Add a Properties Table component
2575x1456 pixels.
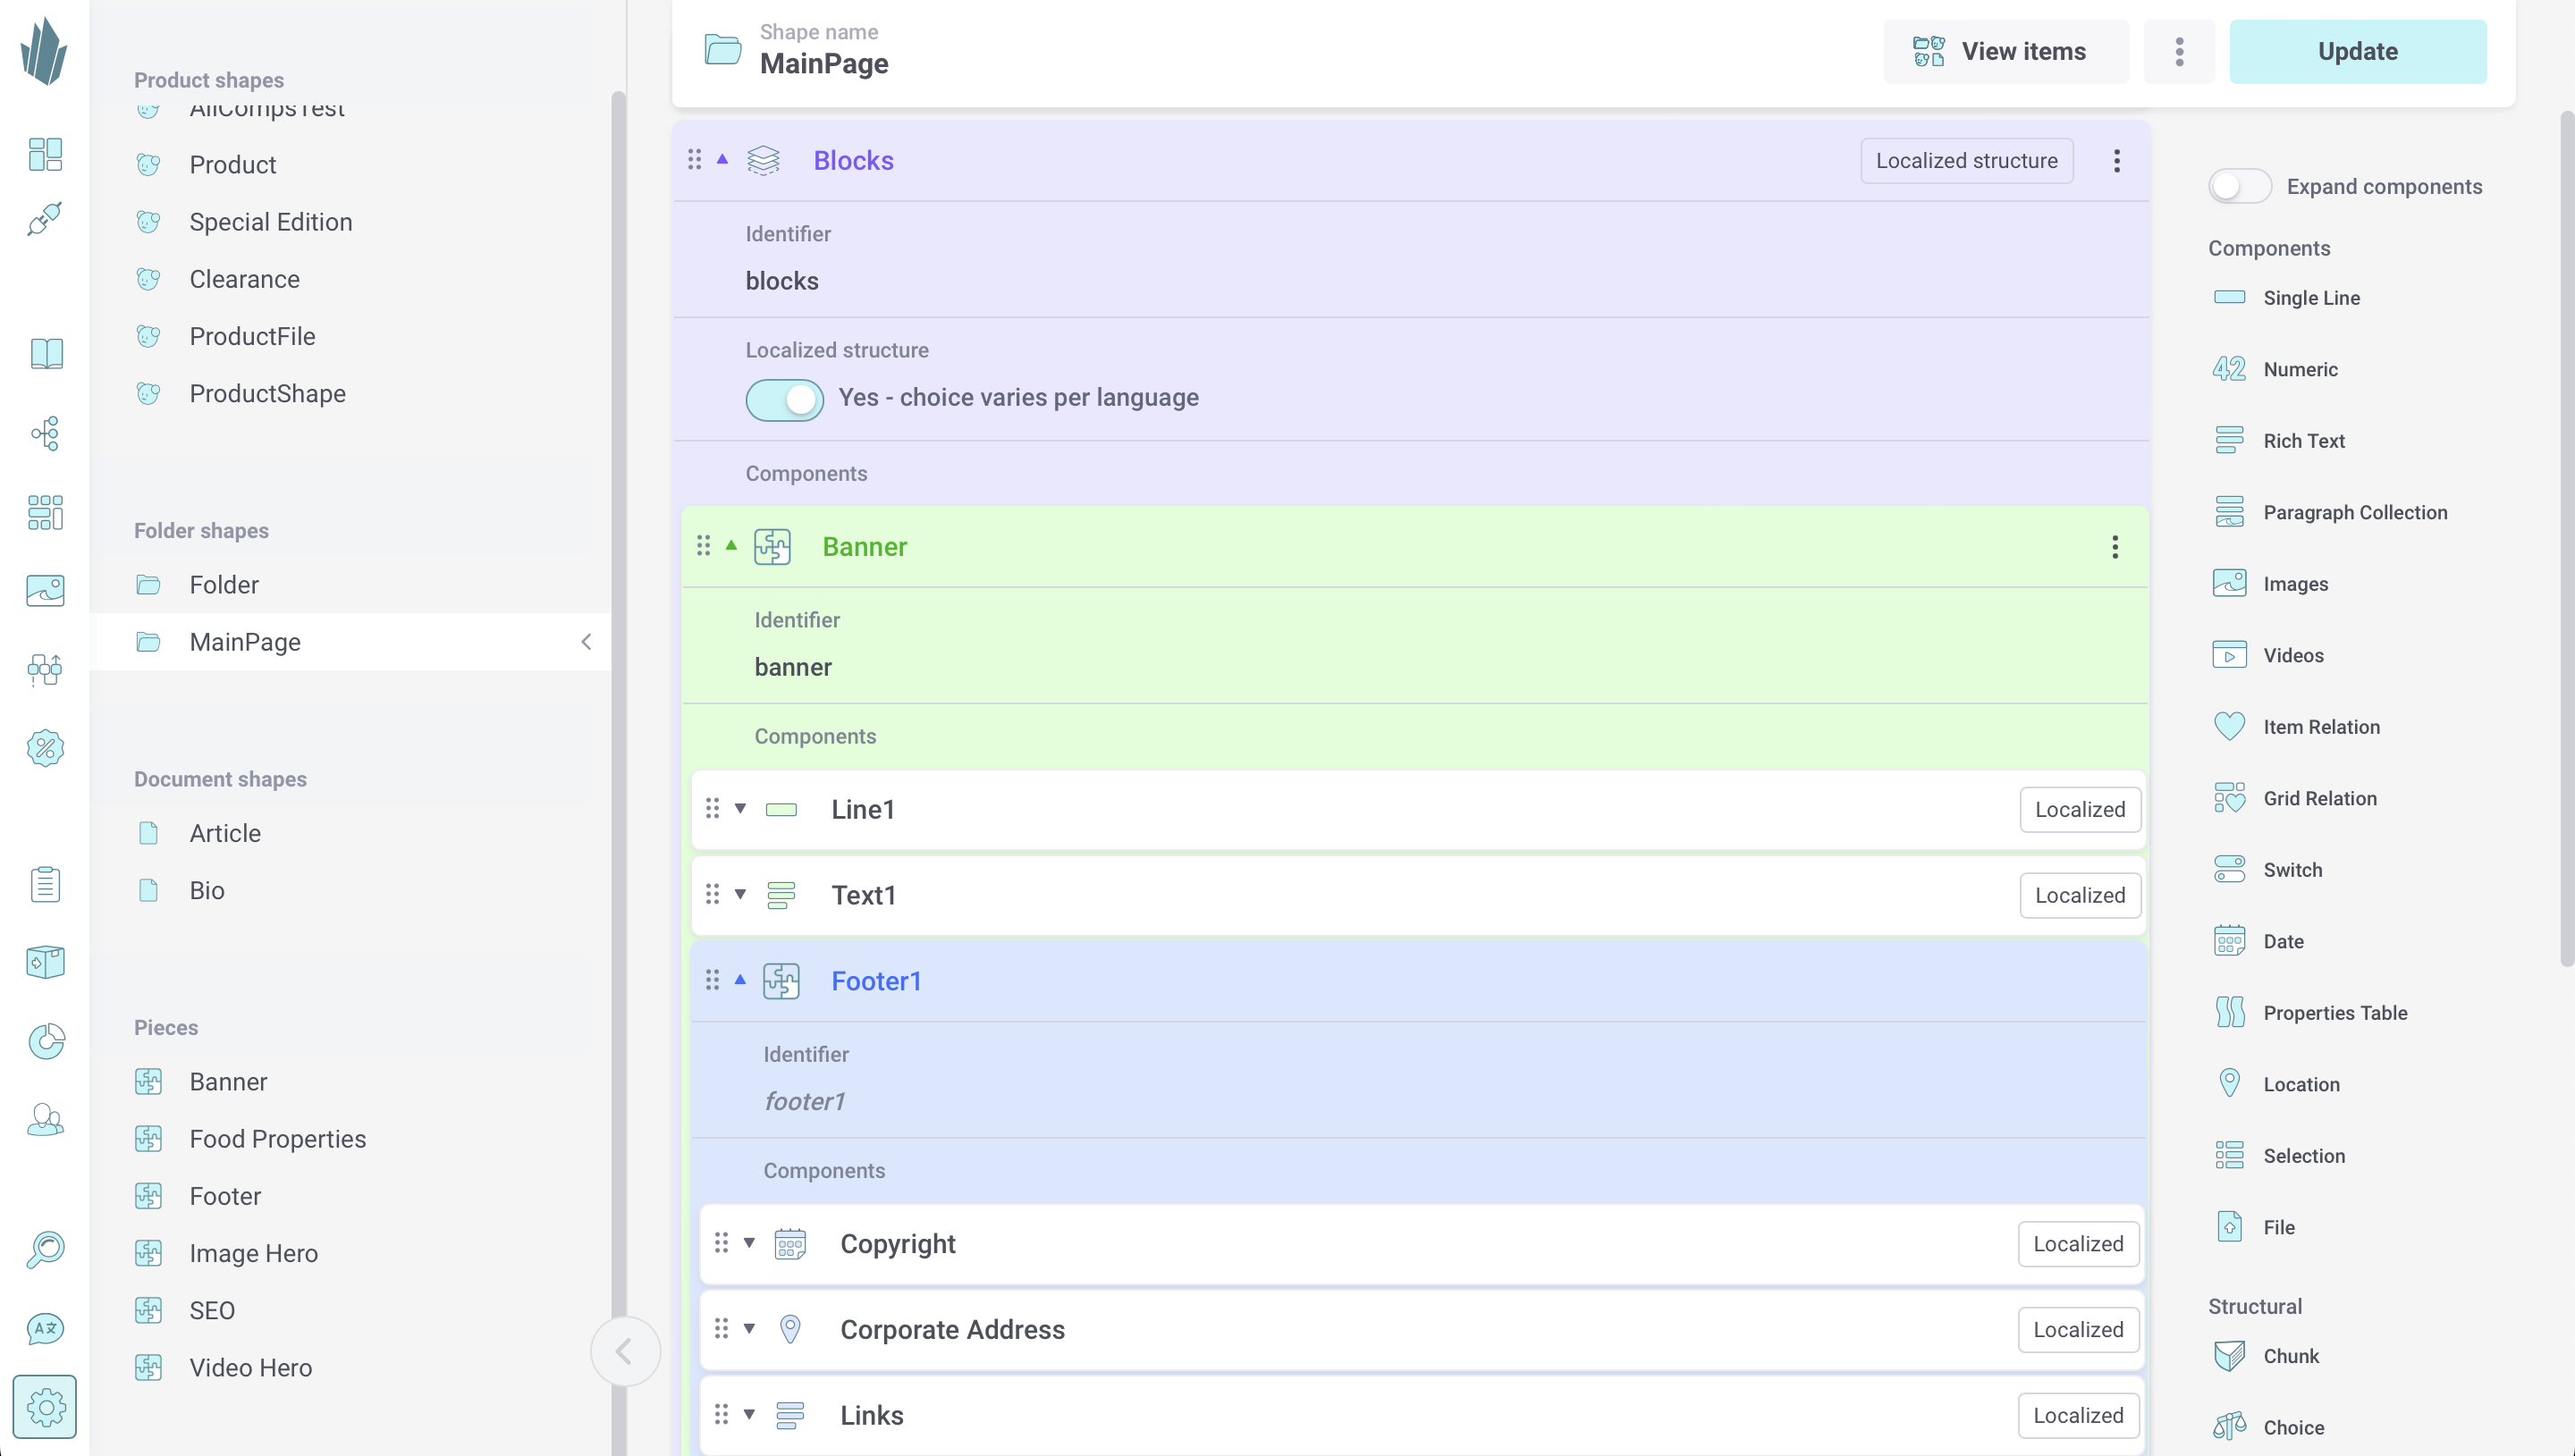[2310, 1012]
